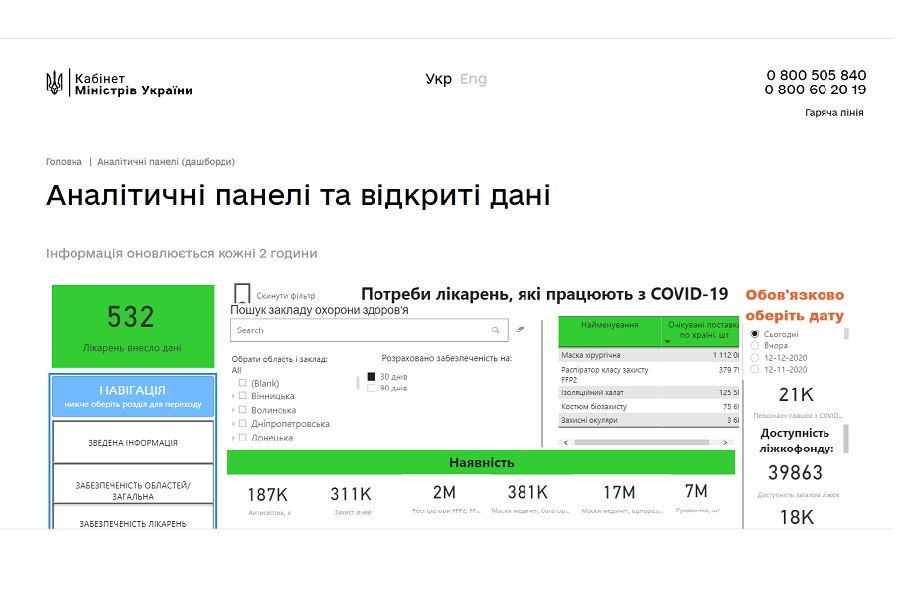
Task: Click Аналітичні панелі (дашборди) breadcrumb
Action: tap(166, 162)
